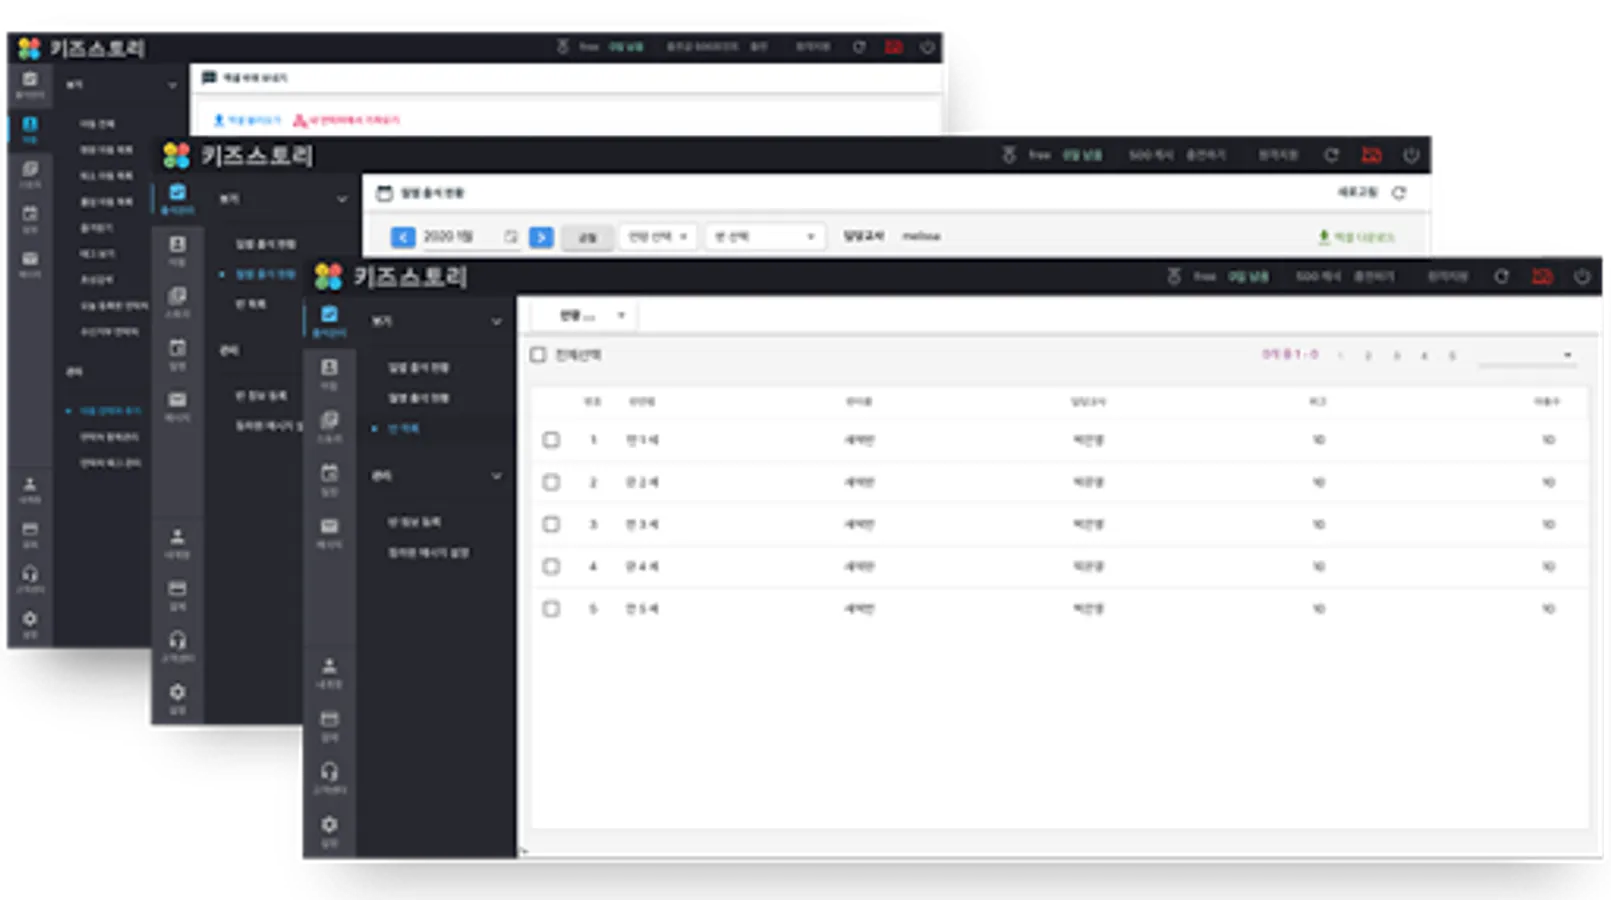Go to pagination page 2

click(x=1368, y=355)
